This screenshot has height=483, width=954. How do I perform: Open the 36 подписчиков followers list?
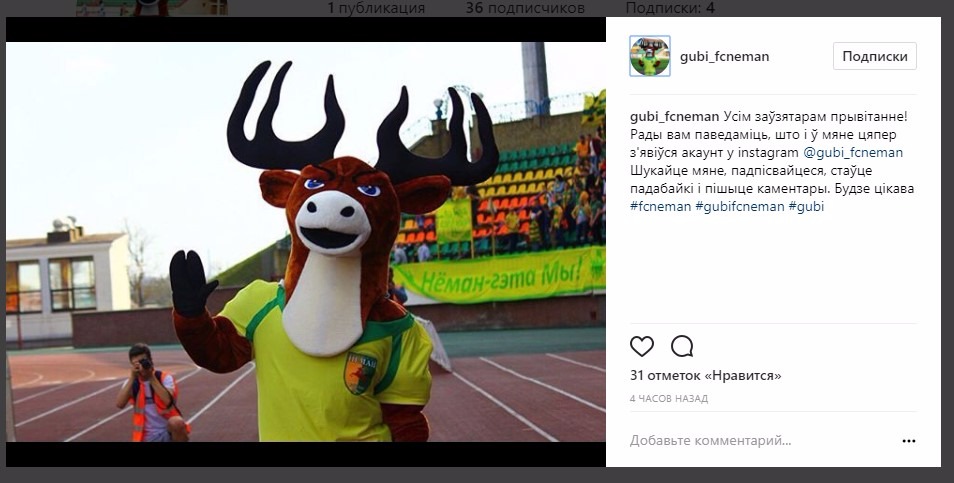click(525, 8)
